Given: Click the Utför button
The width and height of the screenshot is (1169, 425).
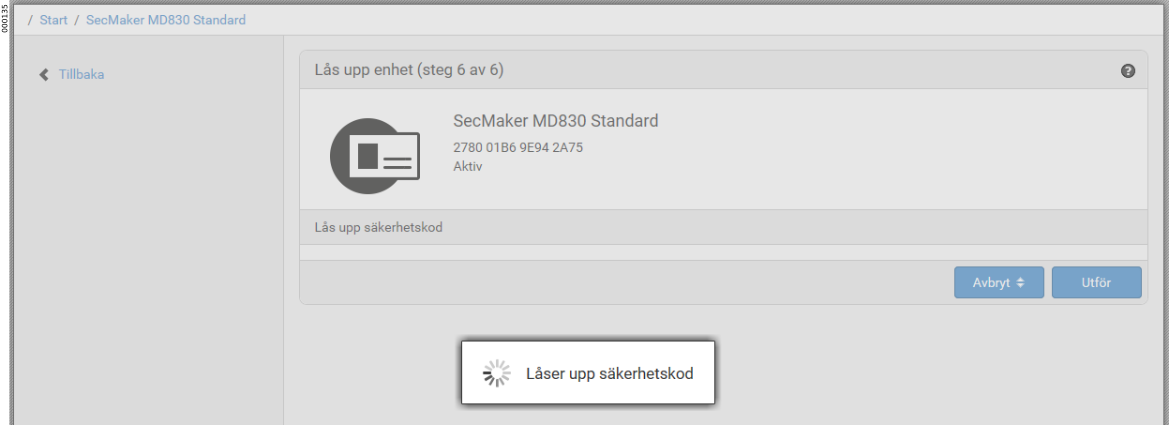Looking at the screenshot, I should point(1097,283).
